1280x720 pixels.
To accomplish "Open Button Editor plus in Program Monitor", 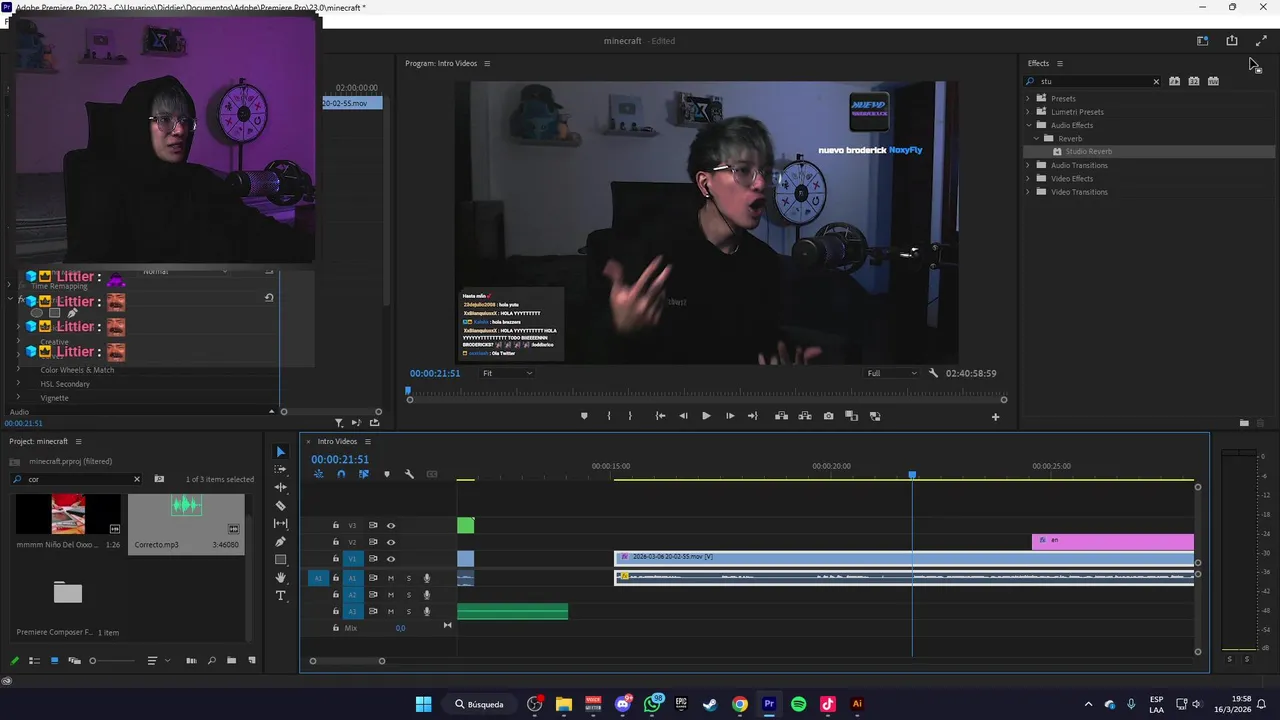I will pyautogui.click(x=995, y=417).
